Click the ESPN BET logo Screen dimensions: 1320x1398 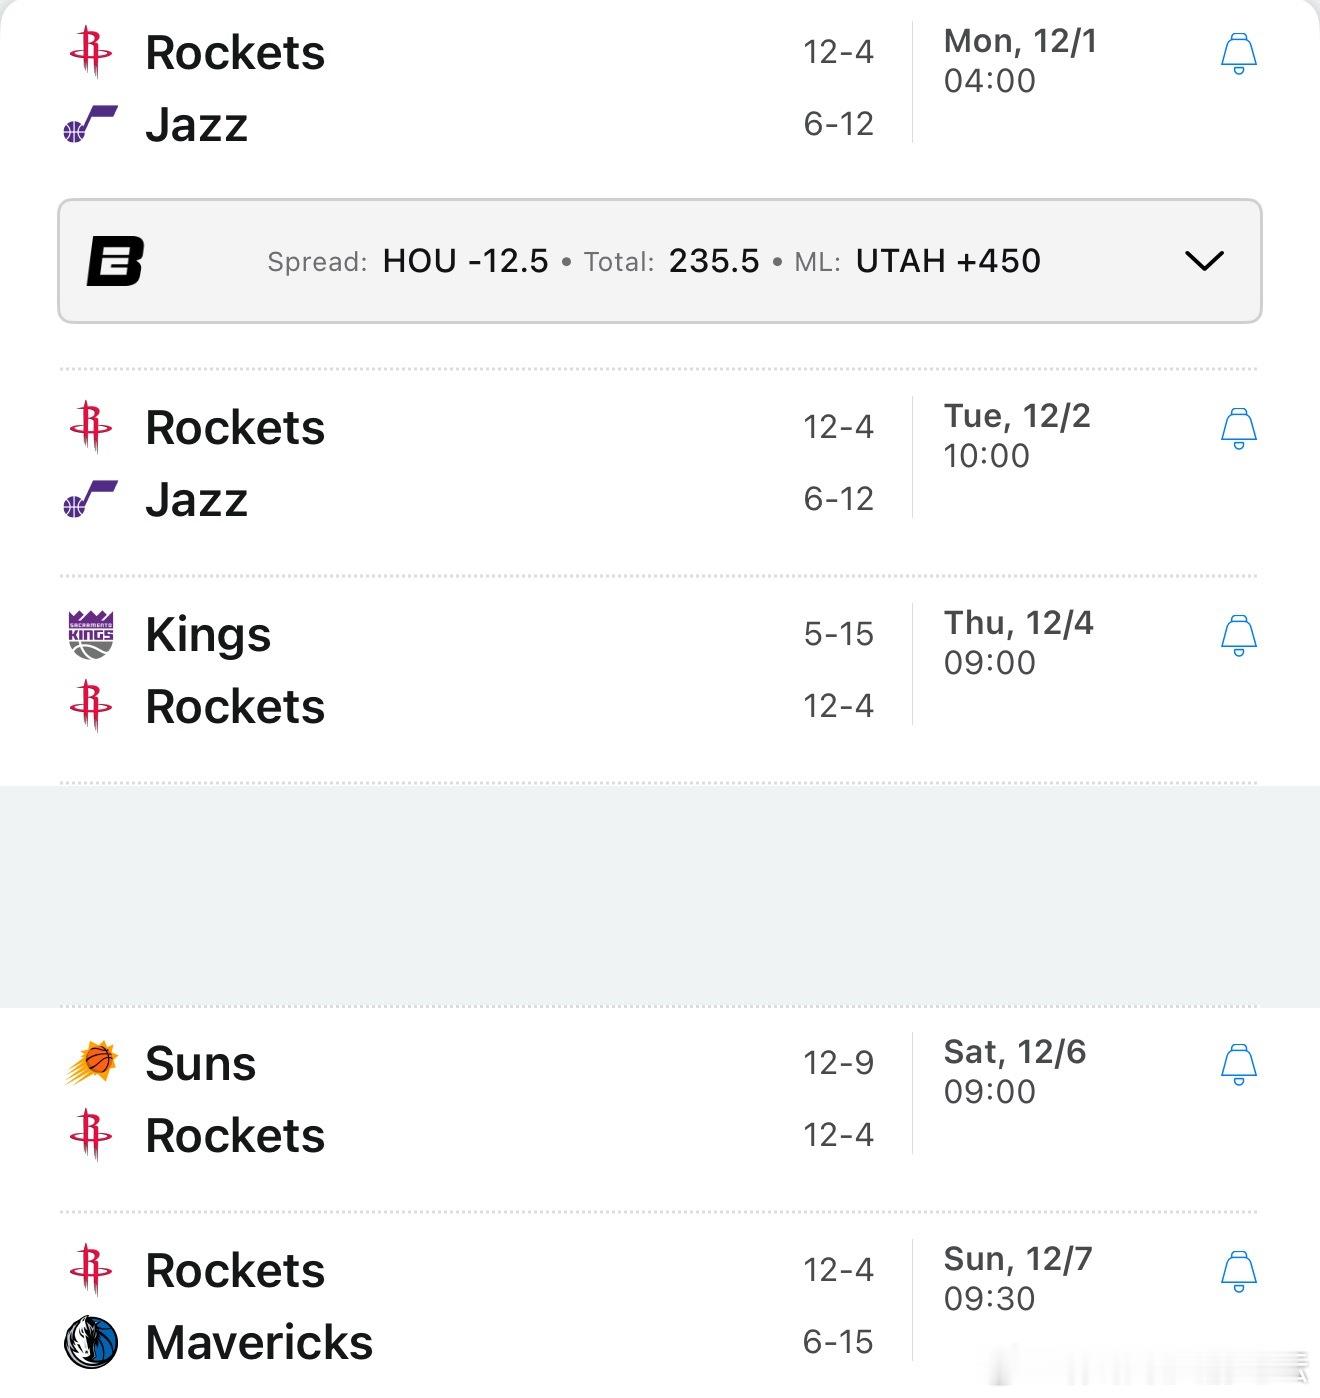pos(115,261)
